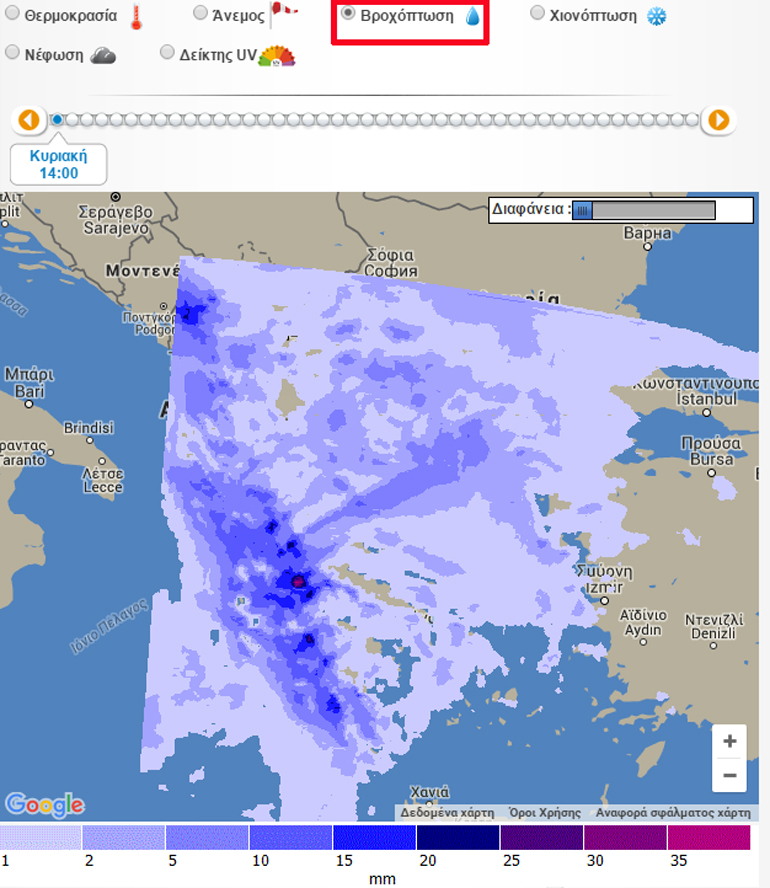Click the Διαφάνεια transparency slider handle

pyautogui.click(x=583, y=210)
